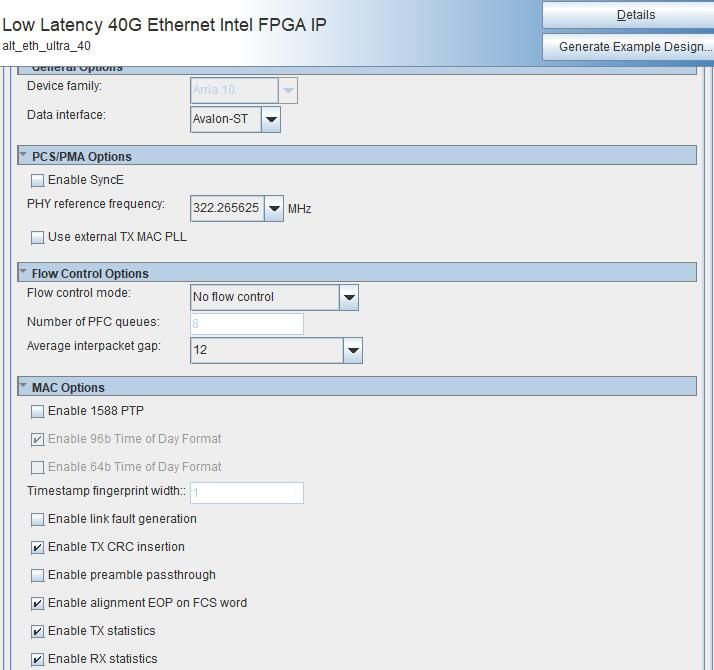
Task: Toggle Enable link fault generation
Action: tap(37, 519)
